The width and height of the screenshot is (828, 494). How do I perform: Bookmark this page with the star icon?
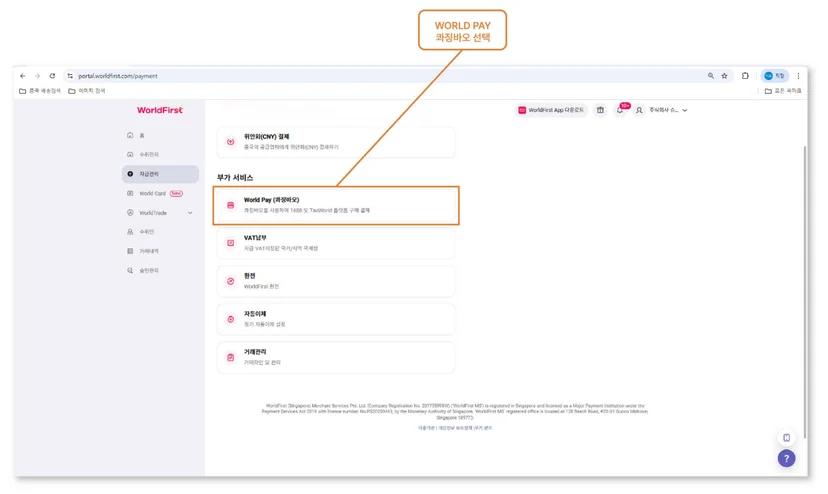coord(724,76)
